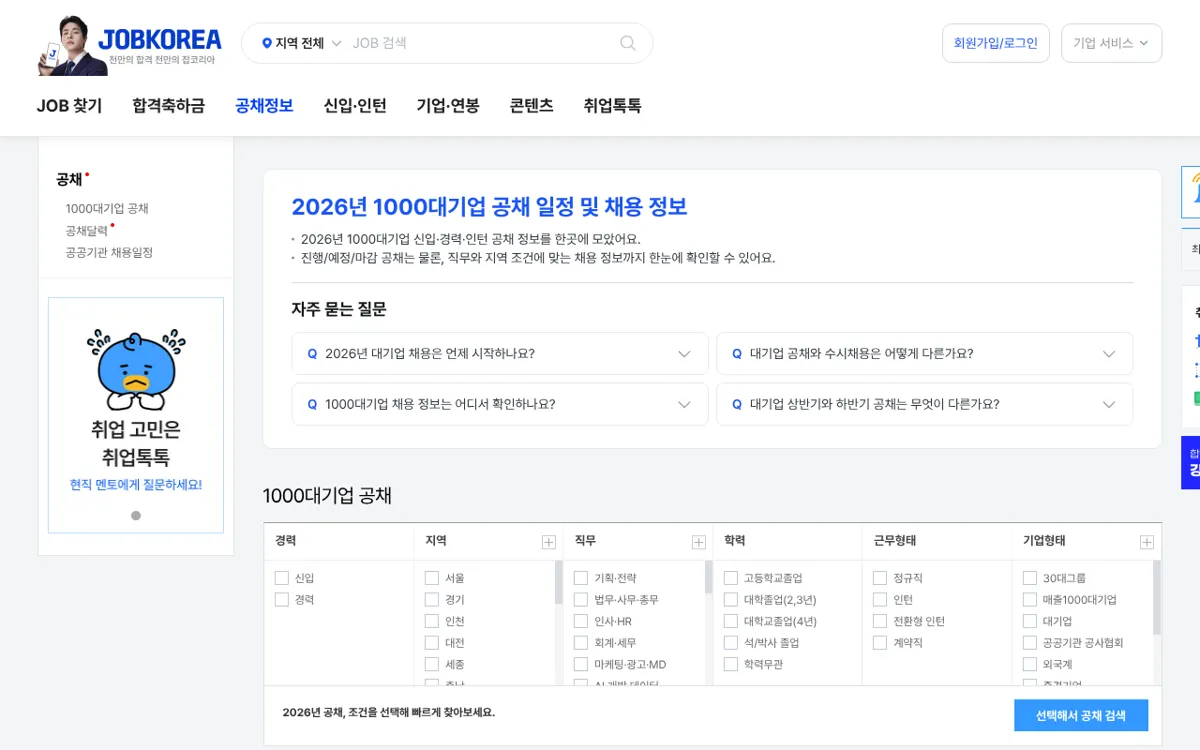Screen dimensions: 1200x750
Task: Open the 지역 전체 region dropdown
Action: 301,43
